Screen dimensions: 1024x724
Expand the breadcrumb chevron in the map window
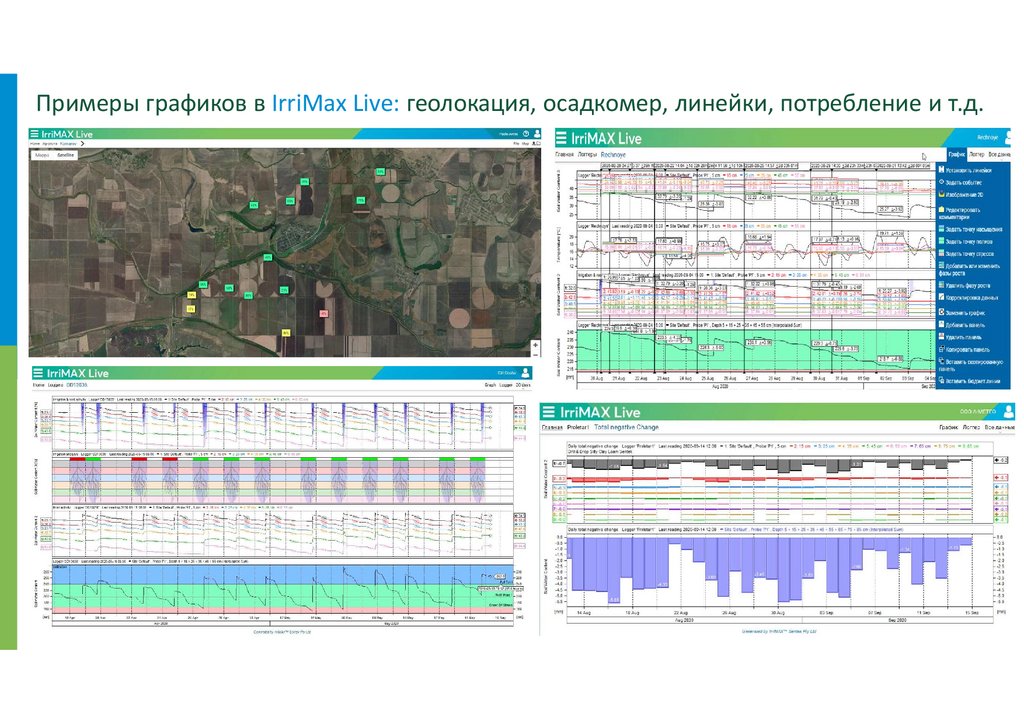(82, 144)
